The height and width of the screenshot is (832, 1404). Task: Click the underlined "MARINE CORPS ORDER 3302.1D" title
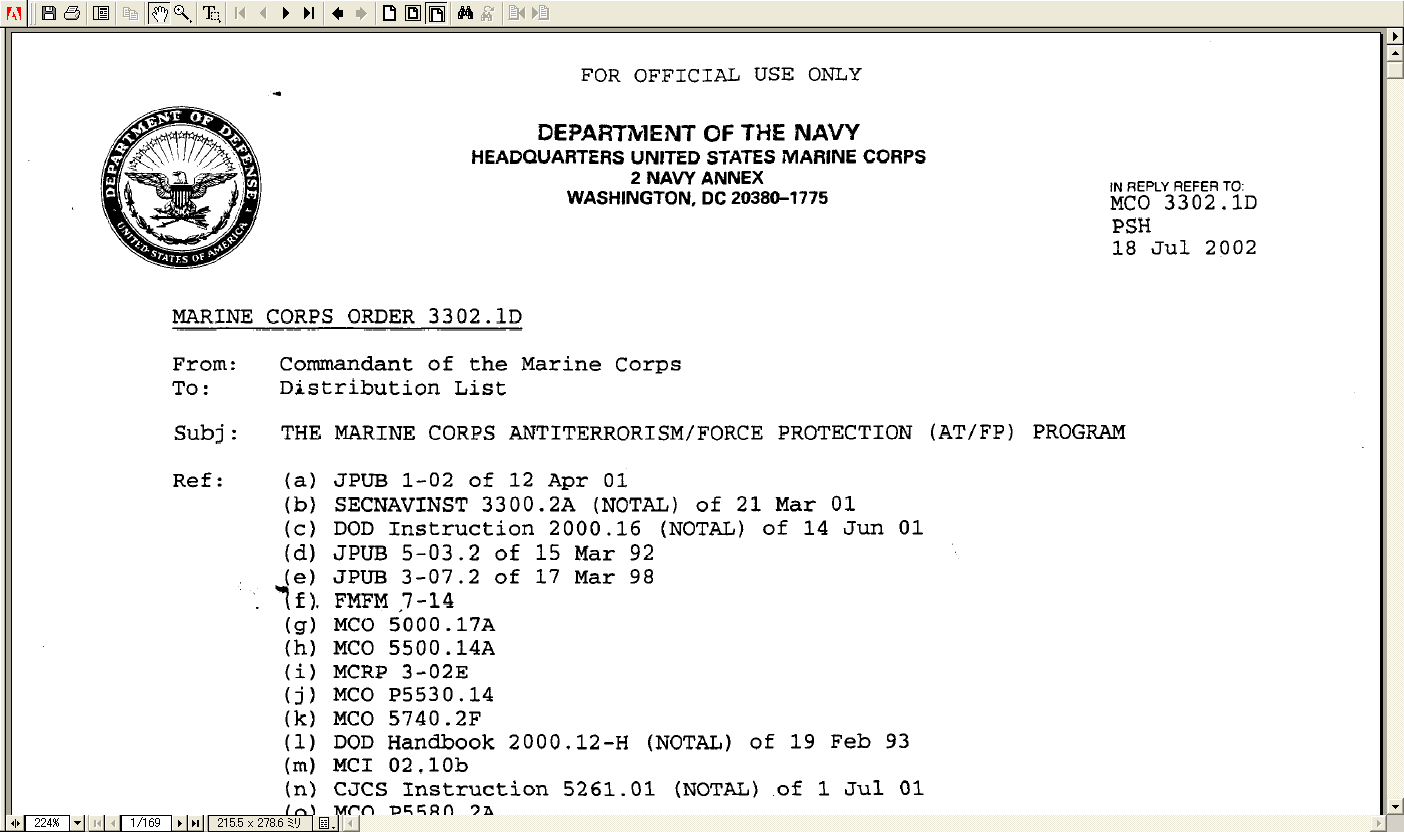click(x=347, y=318)
